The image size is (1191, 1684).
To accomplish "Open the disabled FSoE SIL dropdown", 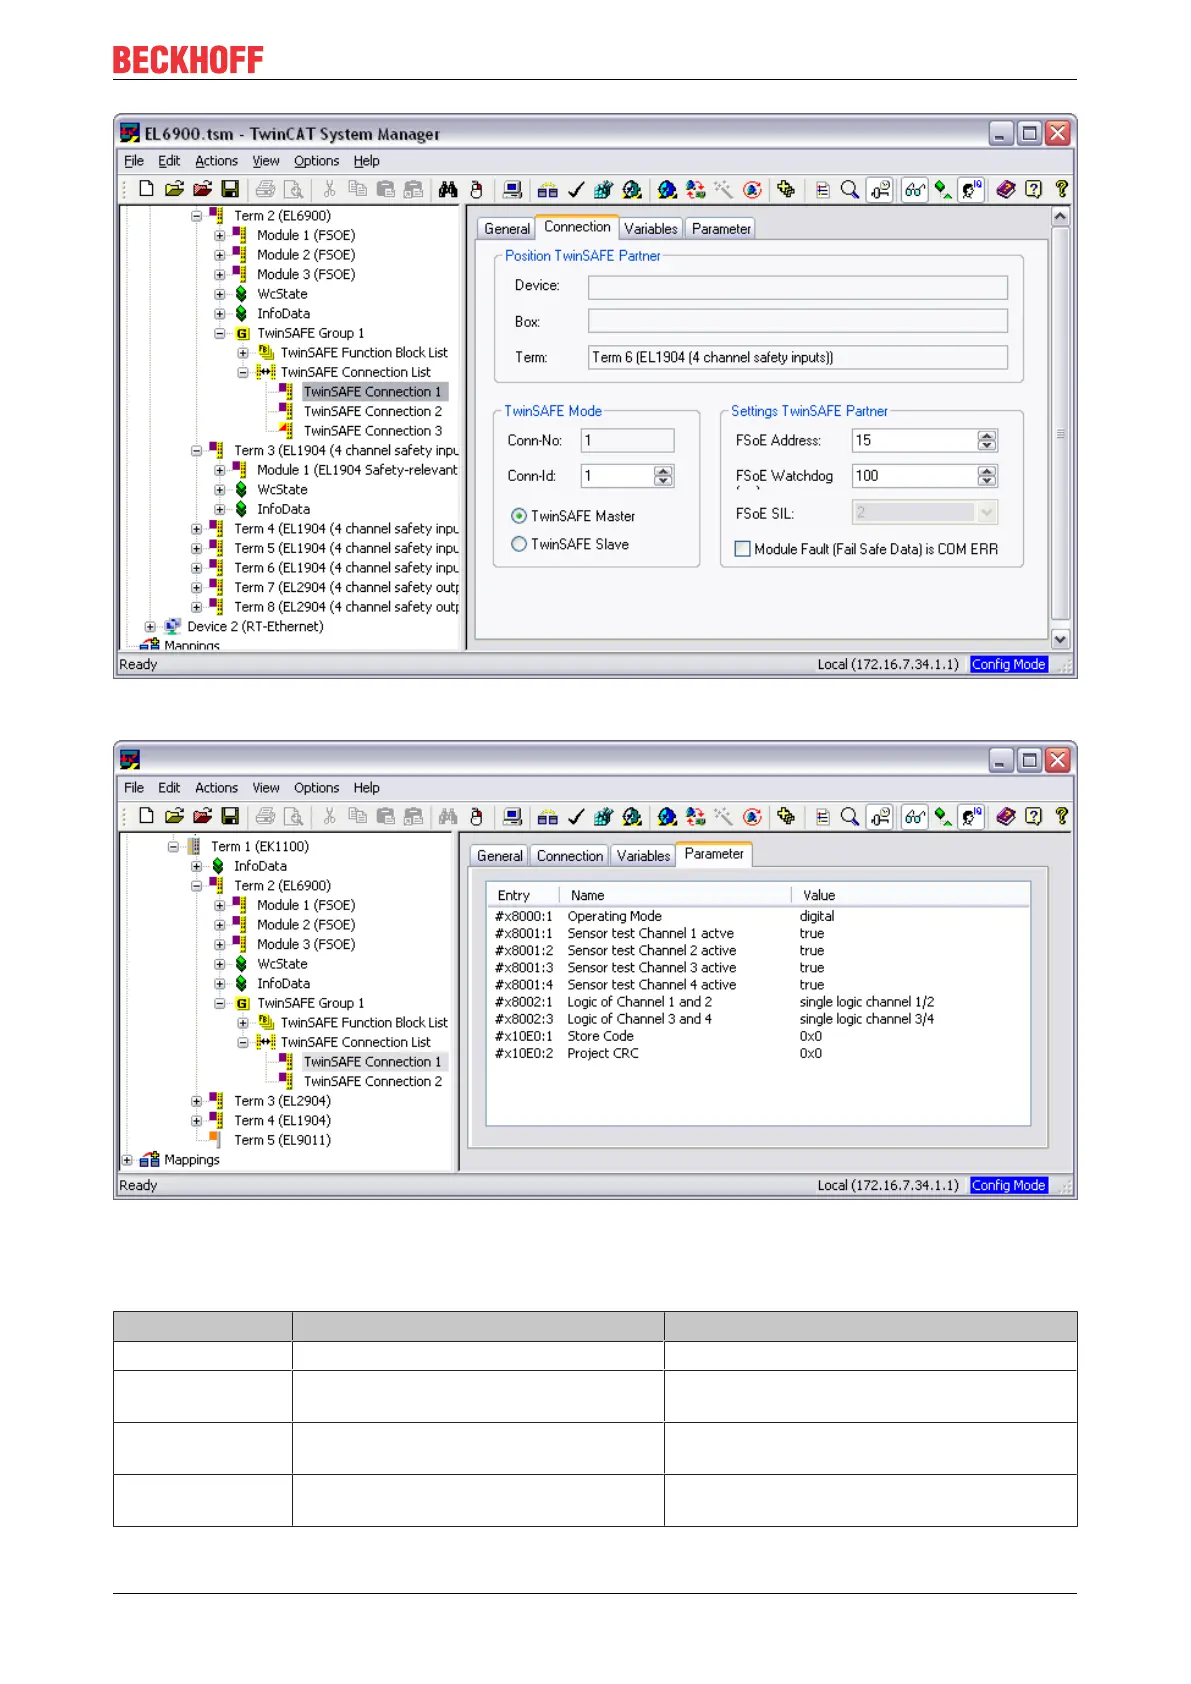I will click(x=987, y=512).
